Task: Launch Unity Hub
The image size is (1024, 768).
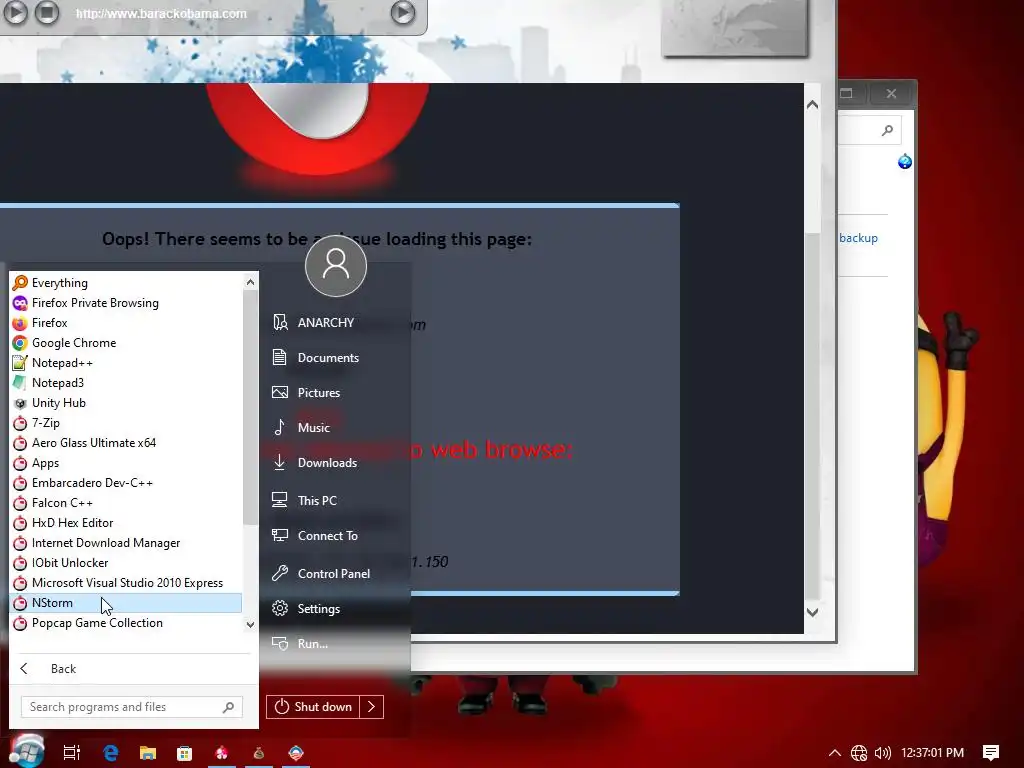Action: [125, 403]
